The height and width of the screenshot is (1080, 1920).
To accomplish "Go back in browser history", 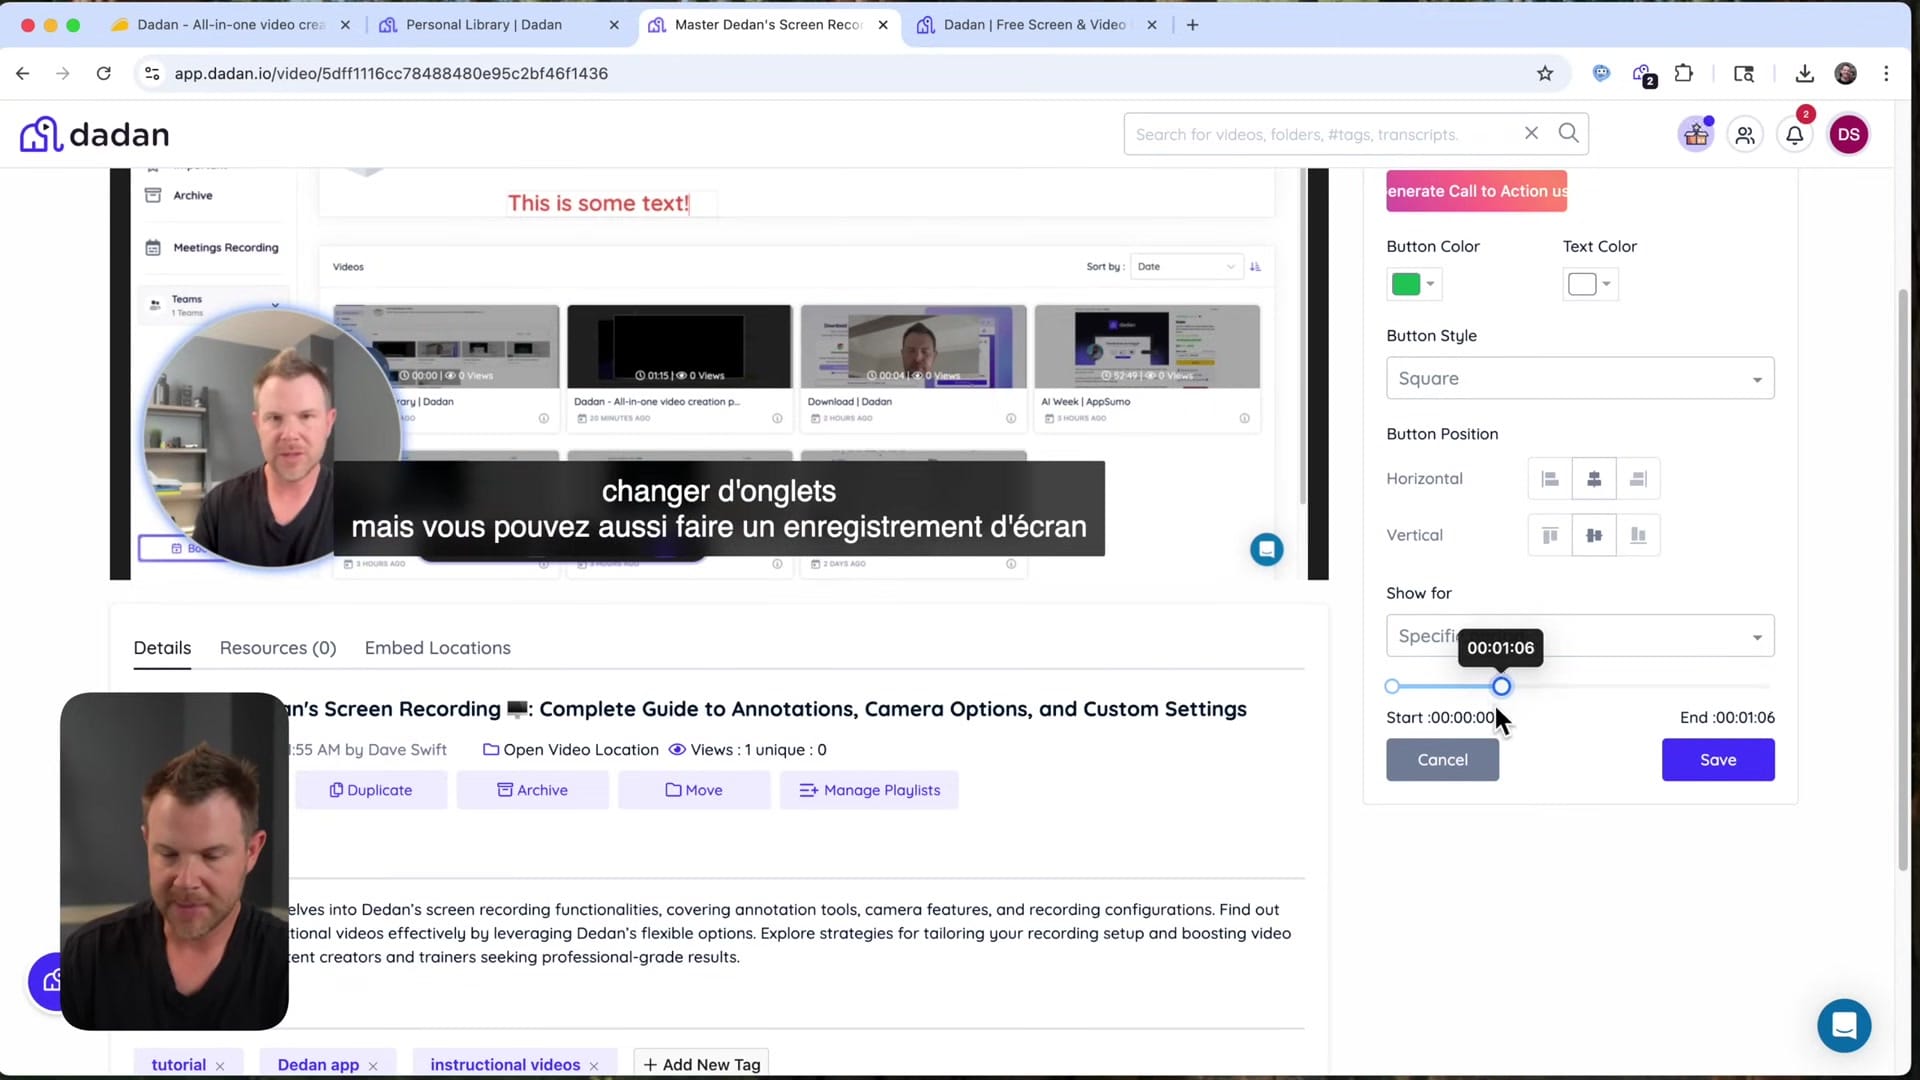I will (x=23, y=73).
